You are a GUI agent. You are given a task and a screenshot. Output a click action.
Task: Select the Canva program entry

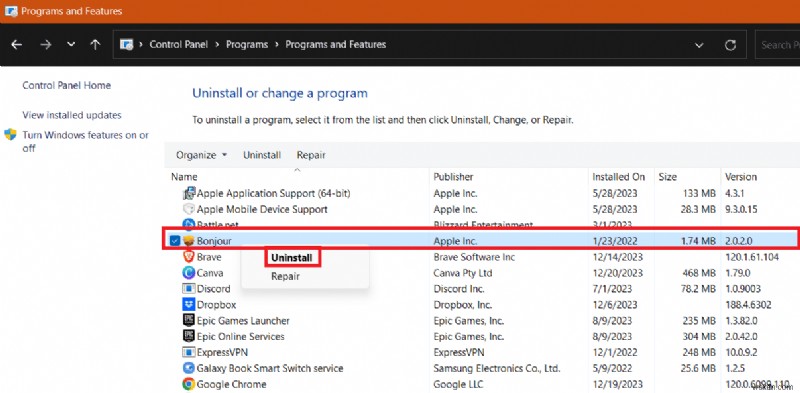[210, 273]
